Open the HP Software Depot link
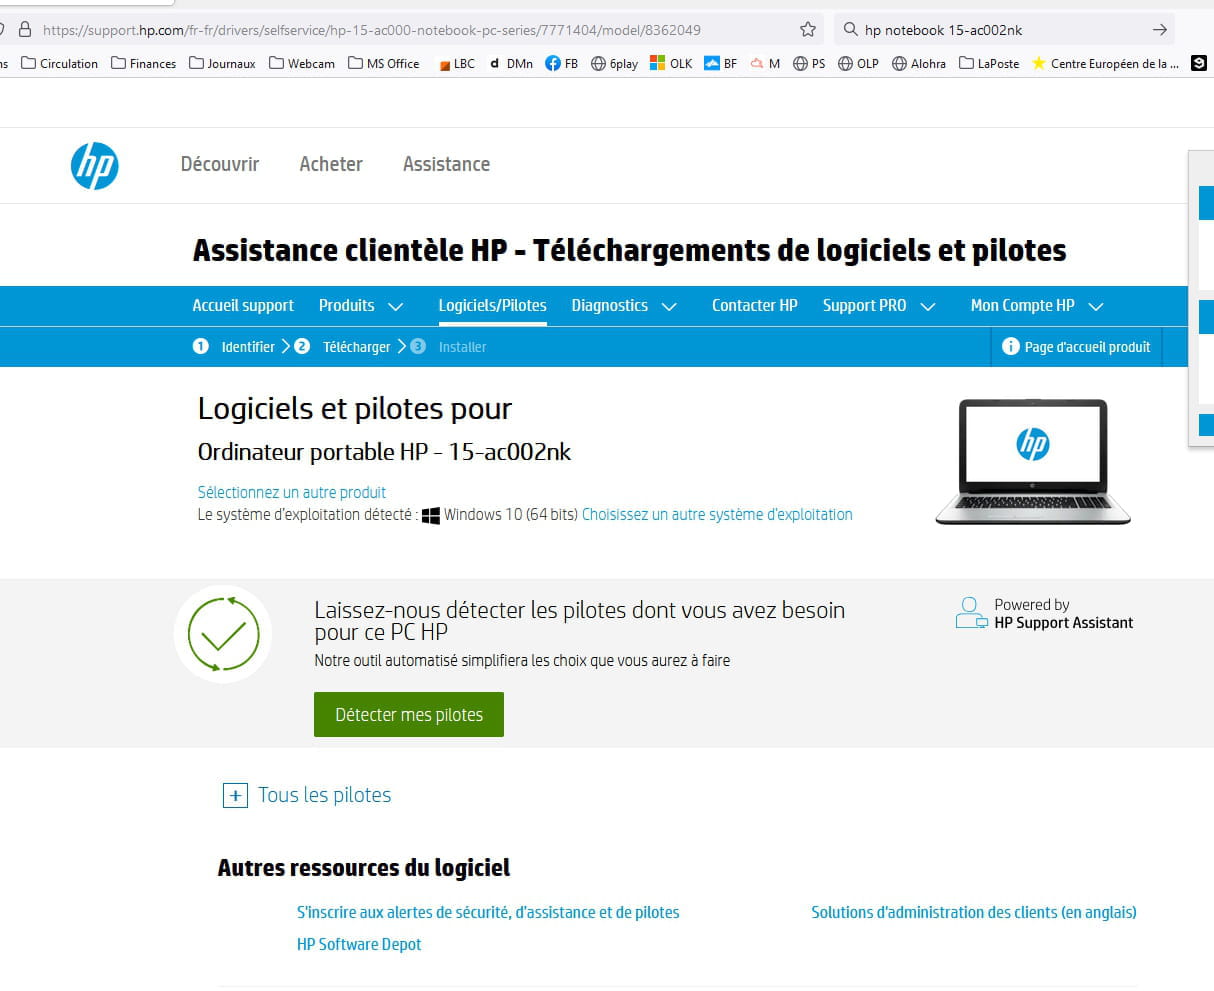 (359, 944)
